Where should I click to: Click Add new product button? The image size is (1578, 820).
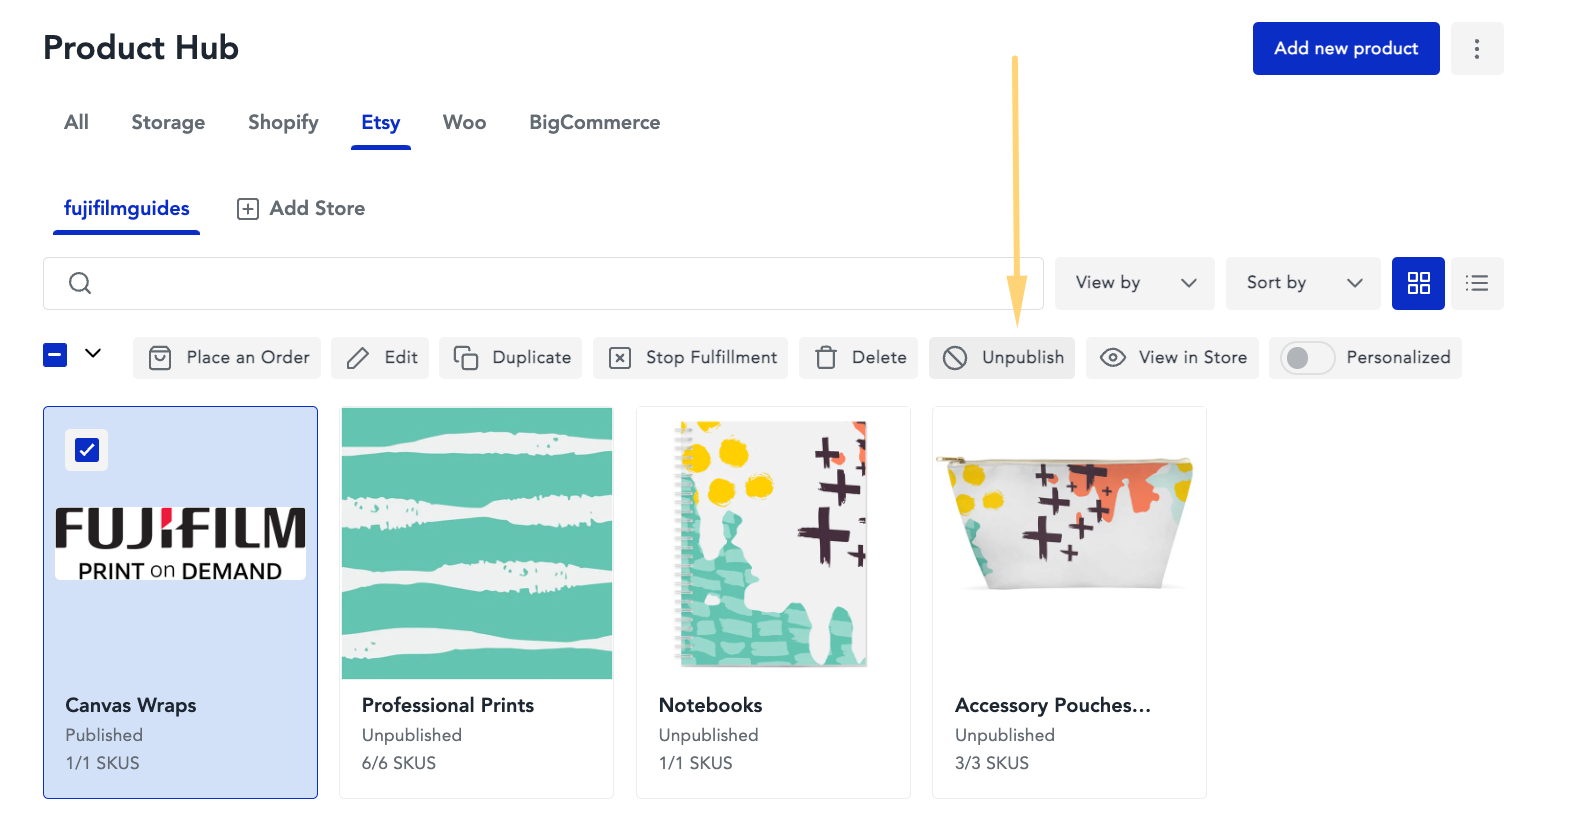click(1346, 48)
